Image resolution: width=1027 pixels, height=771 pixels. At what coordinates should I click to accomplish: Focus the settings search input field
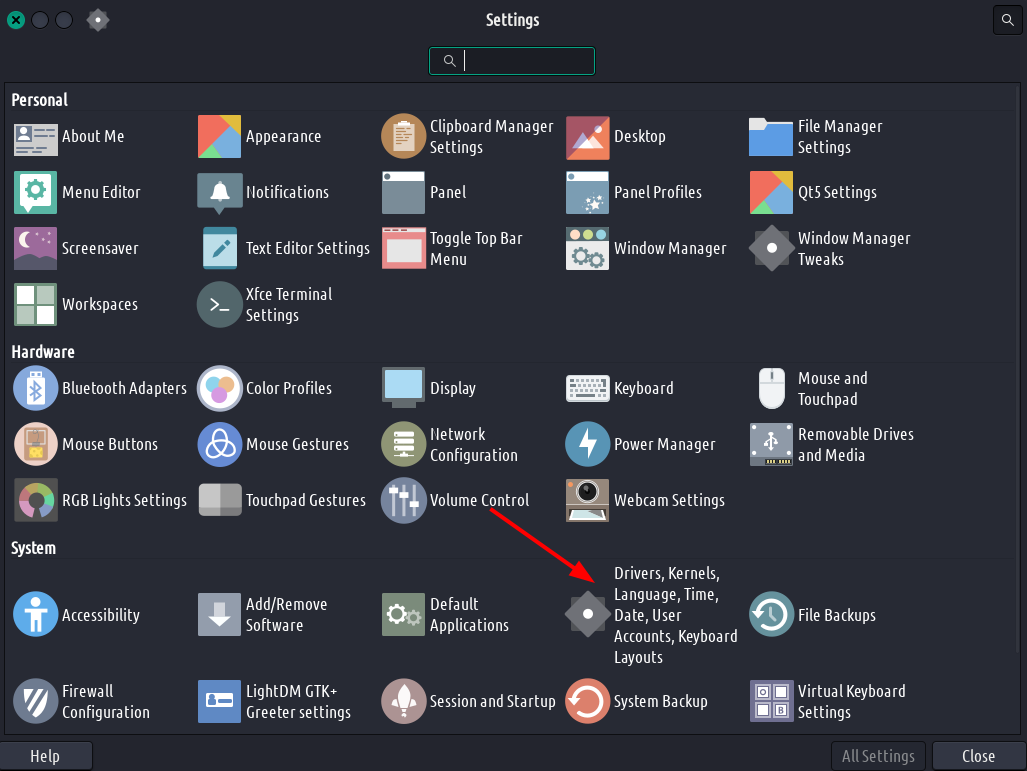[512, 61]
